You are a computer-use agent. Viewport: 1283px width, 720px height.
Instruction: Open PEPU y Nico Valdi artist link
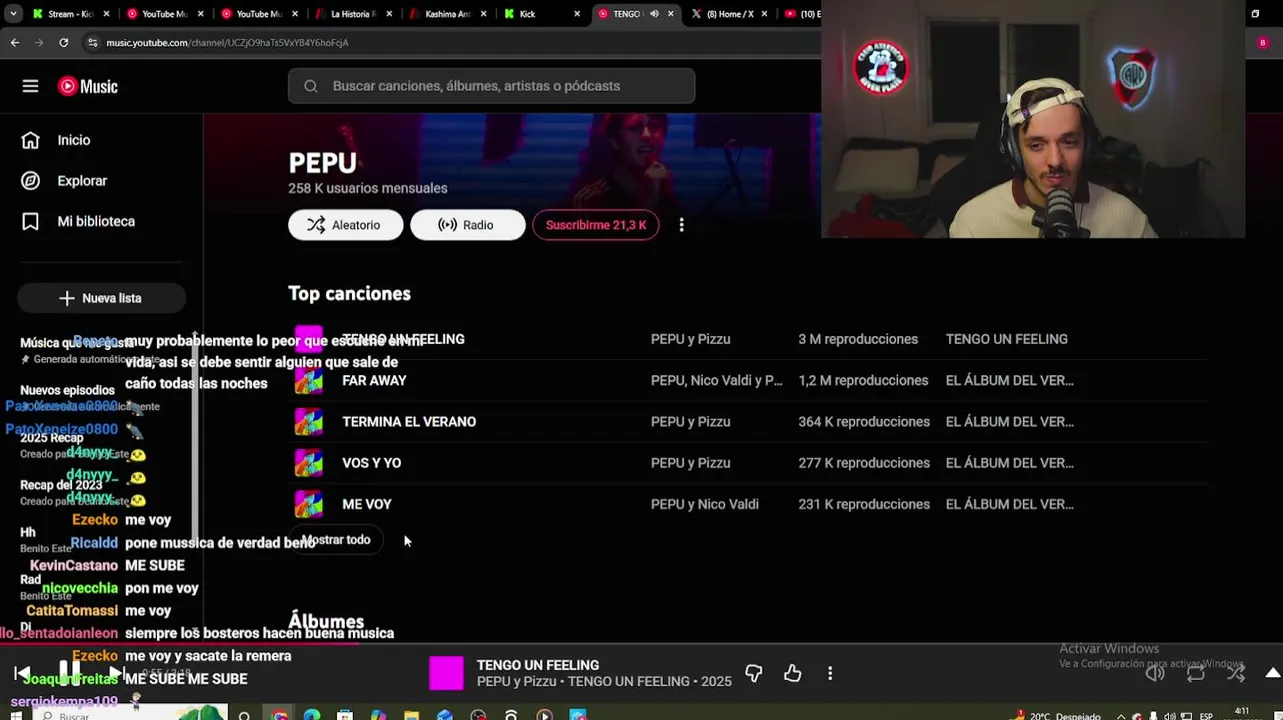[x=705, y=504]
